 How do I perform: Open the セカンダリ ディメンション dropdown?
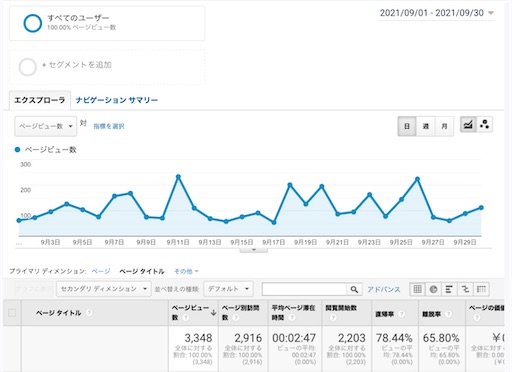click(104, 289)
